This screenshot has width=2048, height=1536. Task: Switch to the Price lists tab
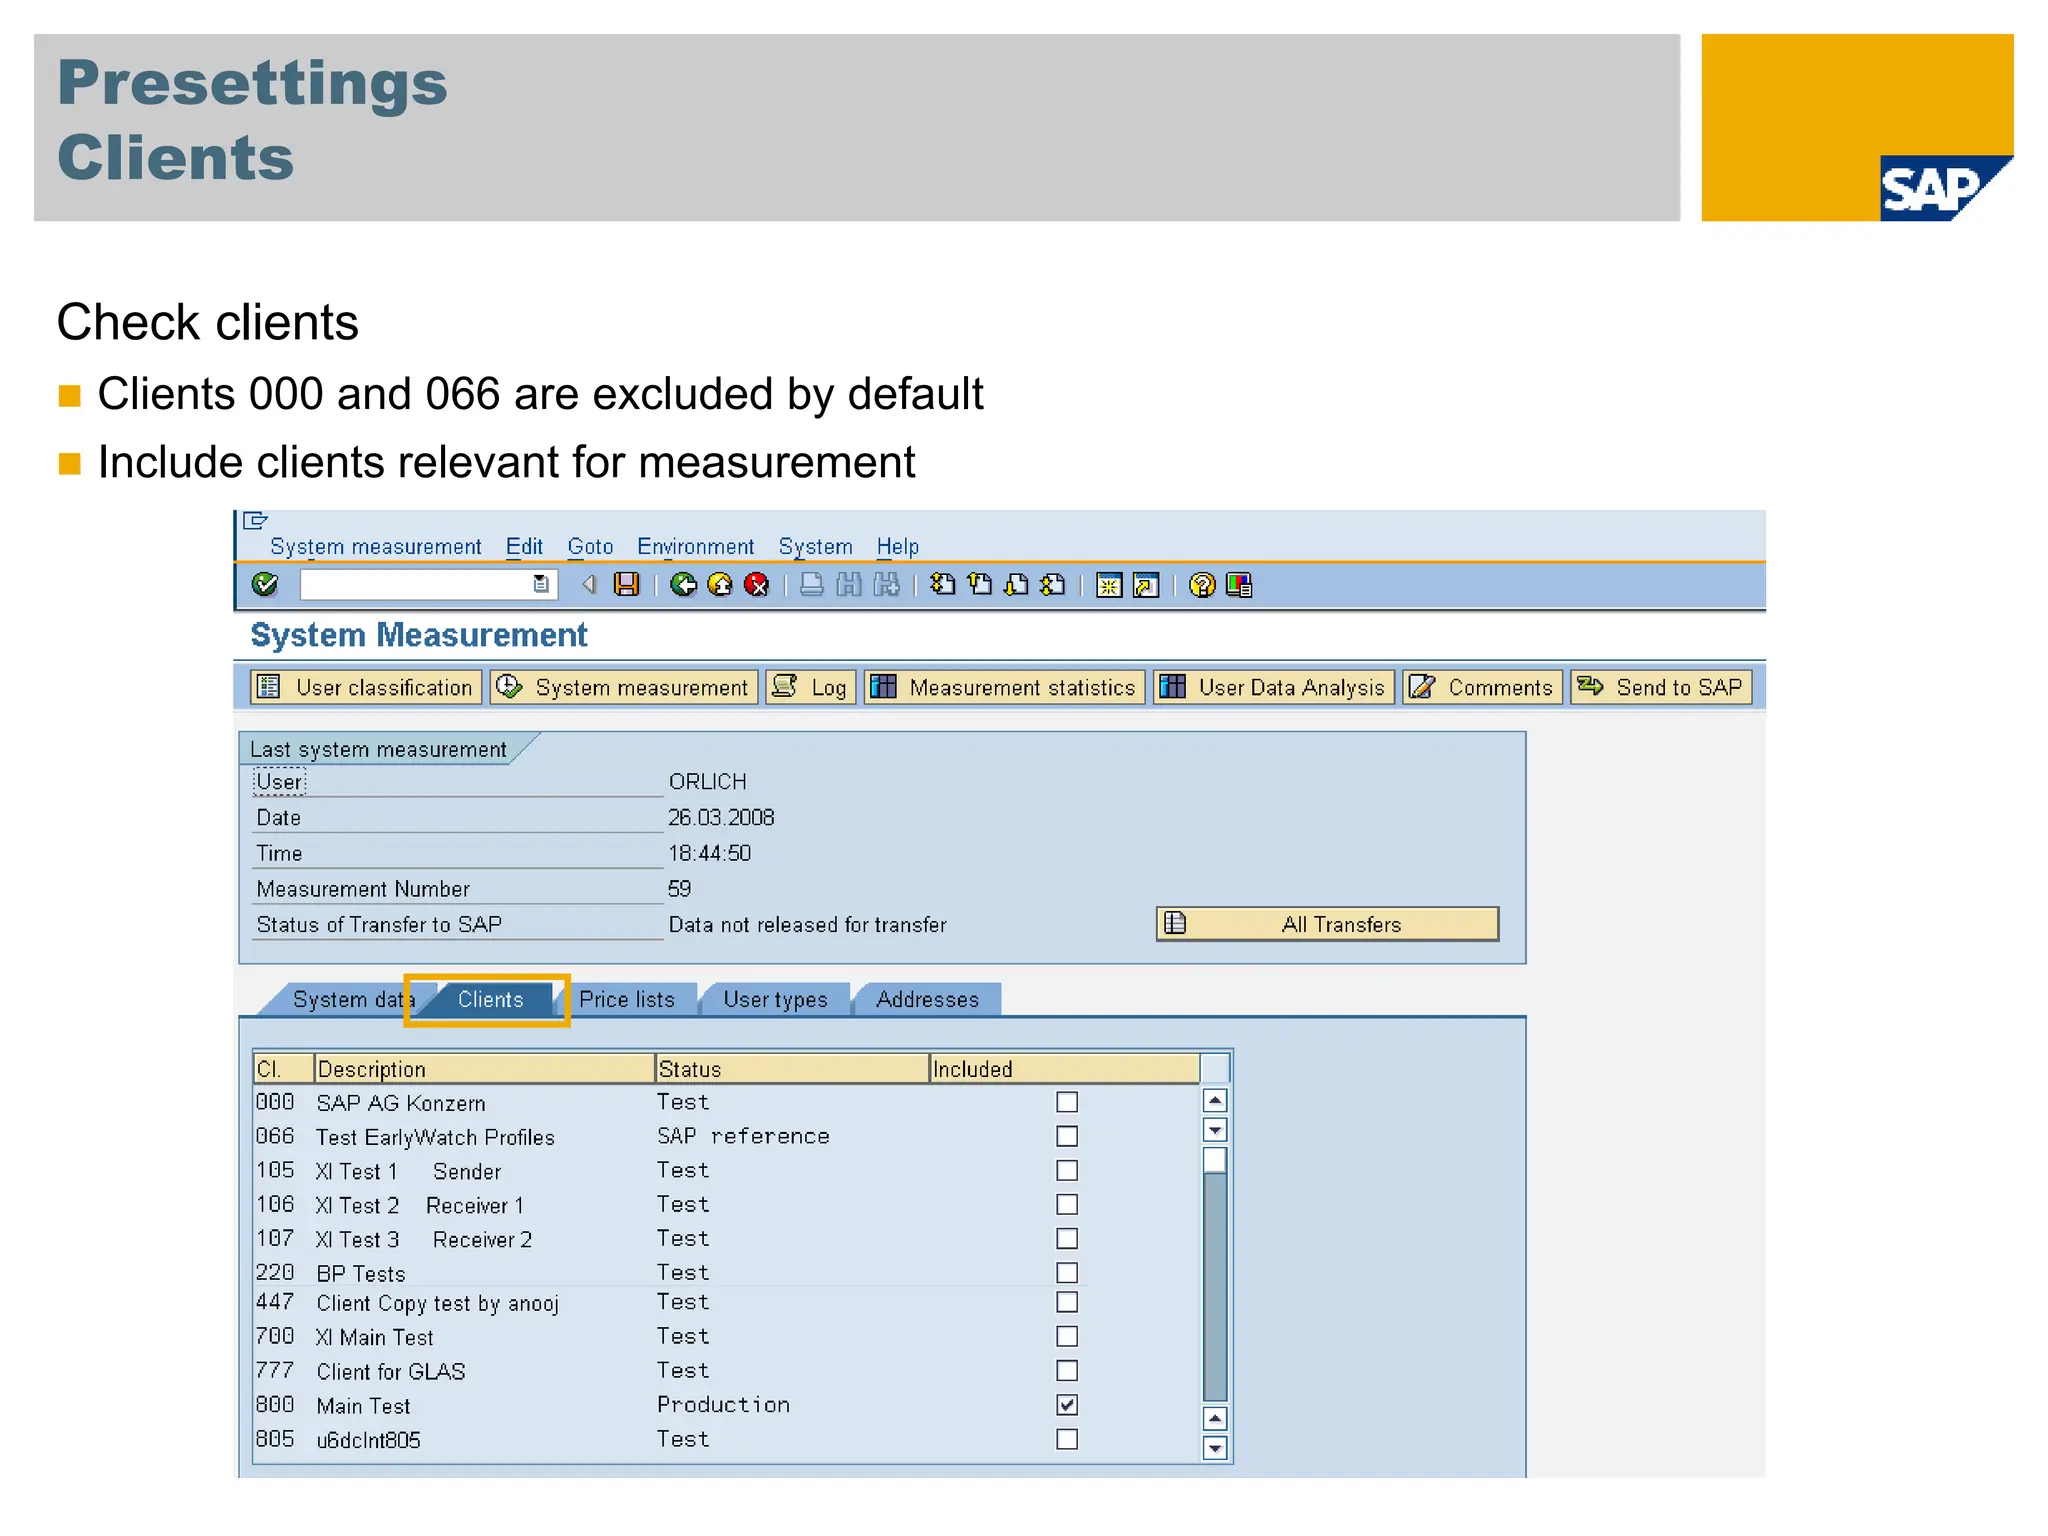click(x=627, y=999)
